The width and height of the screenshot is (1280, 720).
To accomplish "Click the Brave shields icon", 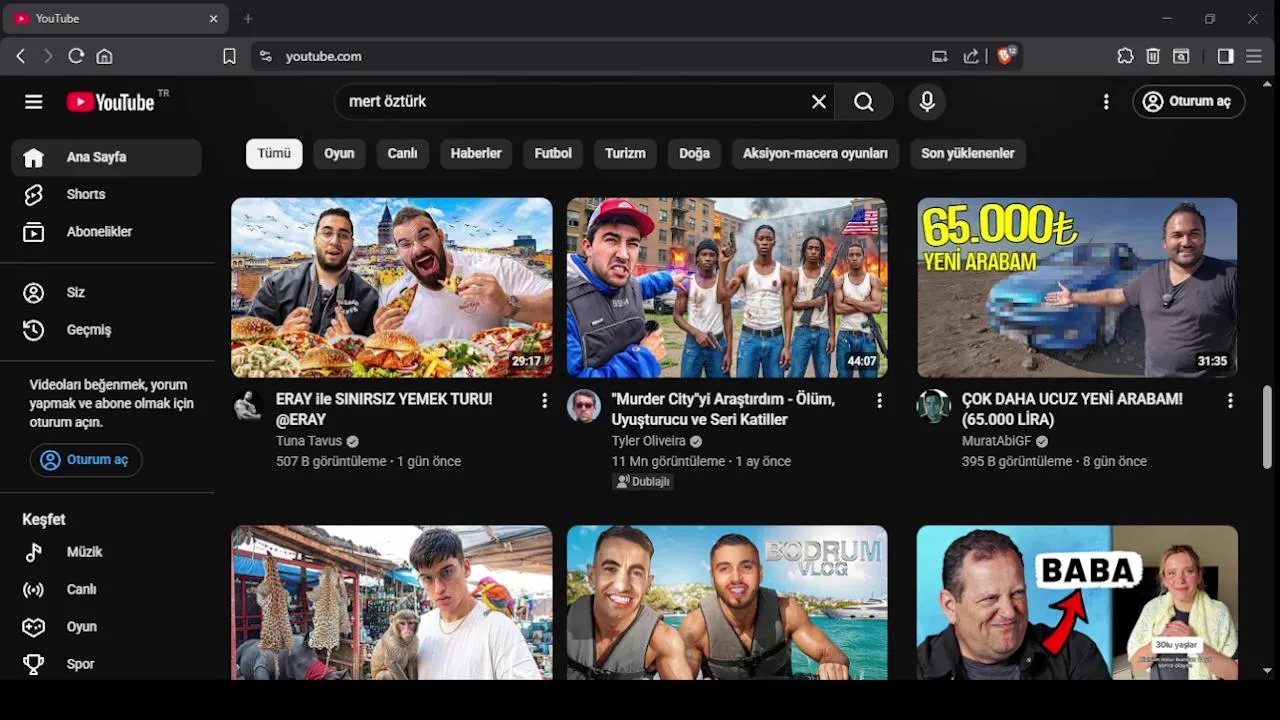I will pos(1006,56).
